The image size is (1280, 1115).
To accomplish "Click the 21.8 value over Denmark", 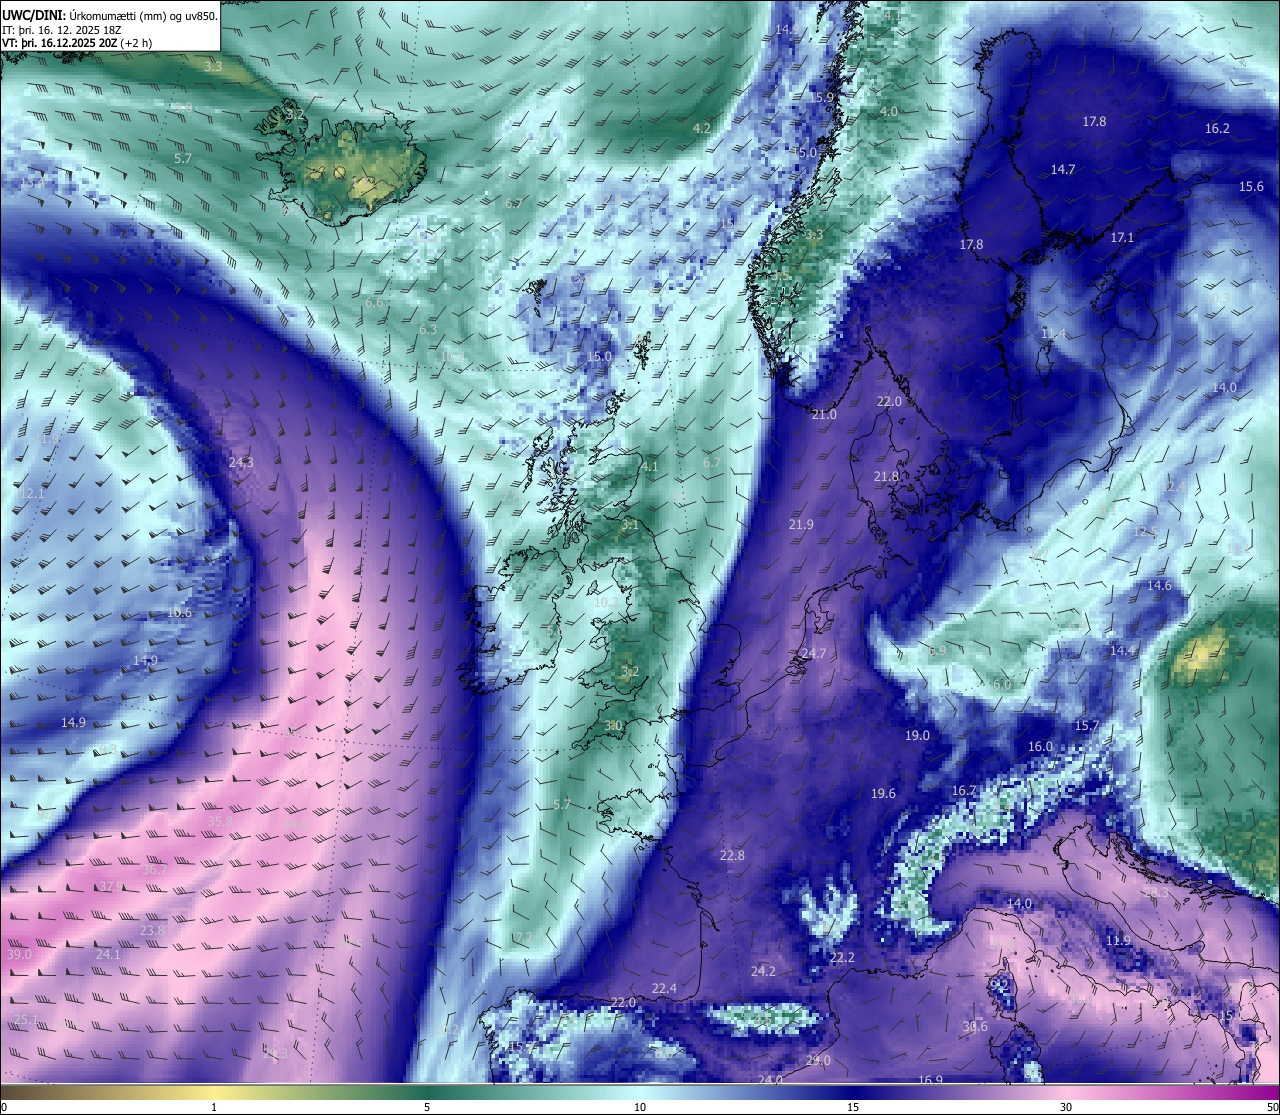I will point(886,477).
